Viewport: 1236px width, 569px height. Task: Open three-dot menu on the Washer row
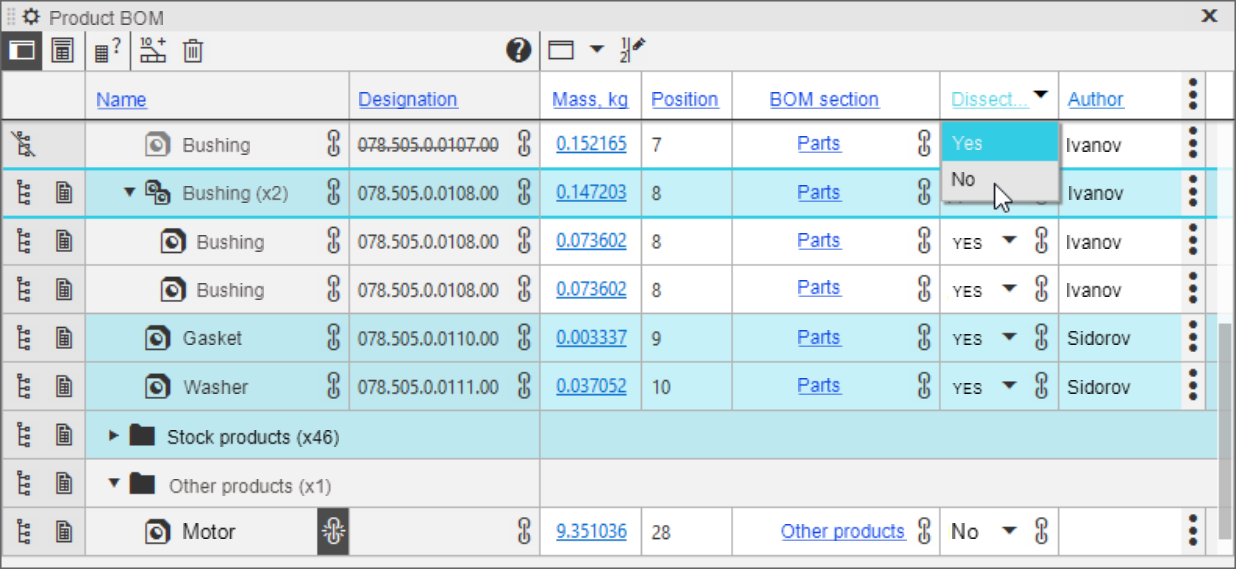click(x=1192, y=386)
